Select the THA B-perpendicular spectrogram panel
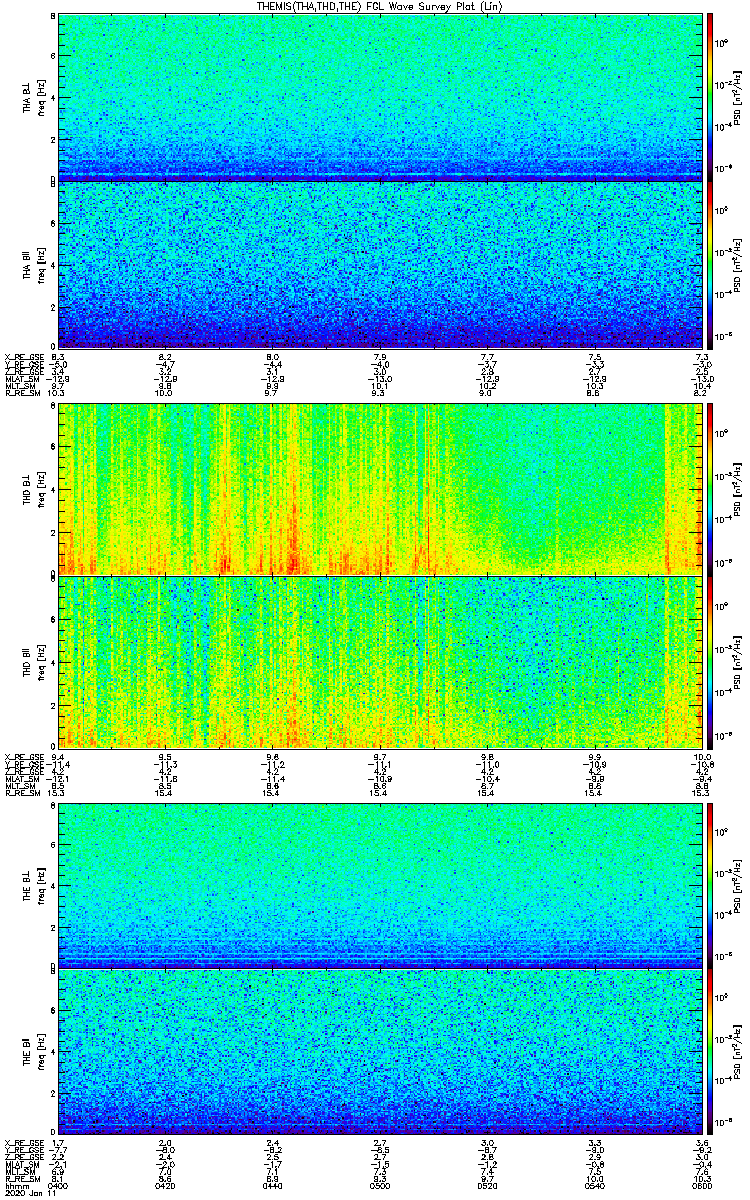 pyautogui.click(x=380, y=97)
